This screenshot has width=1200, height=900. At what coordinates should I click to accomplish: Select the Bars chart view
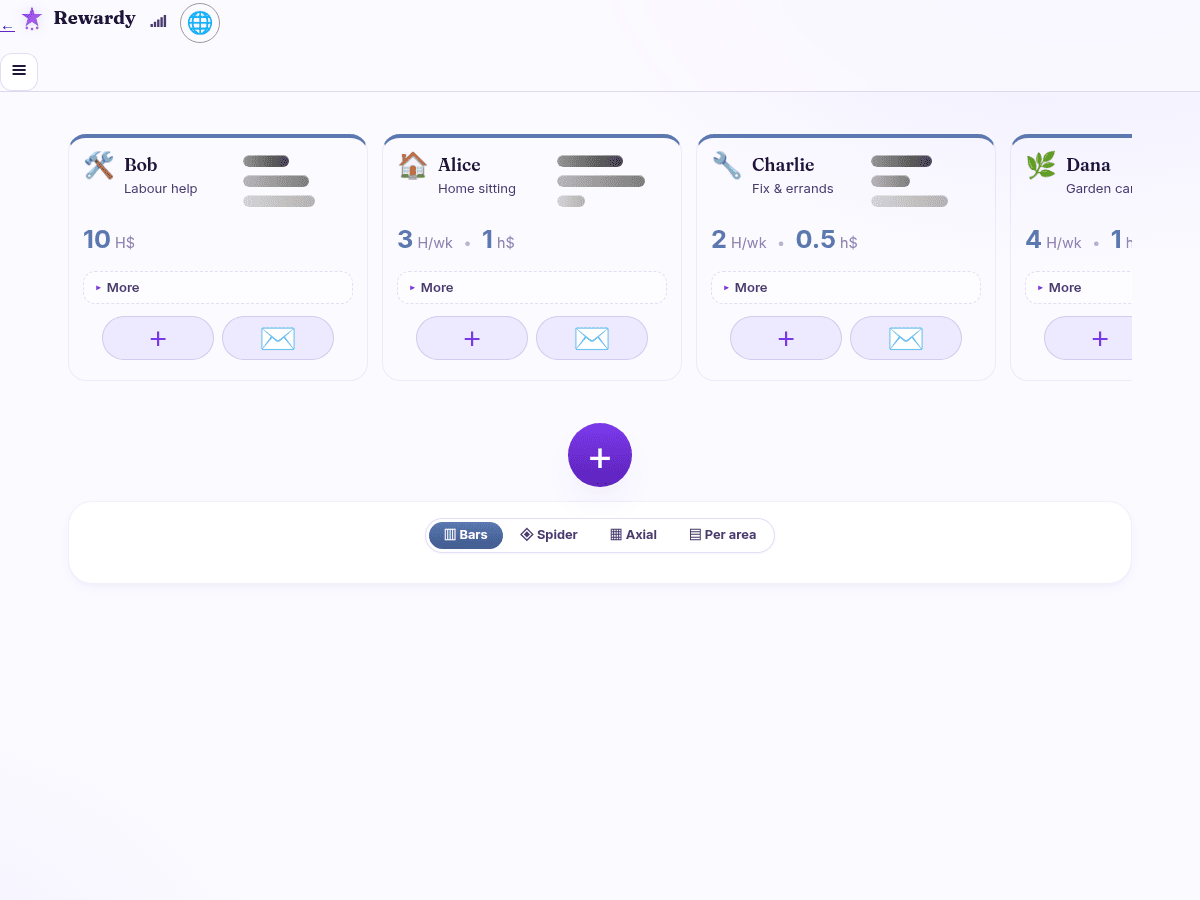pyautogui.click(x=466, y=535)
